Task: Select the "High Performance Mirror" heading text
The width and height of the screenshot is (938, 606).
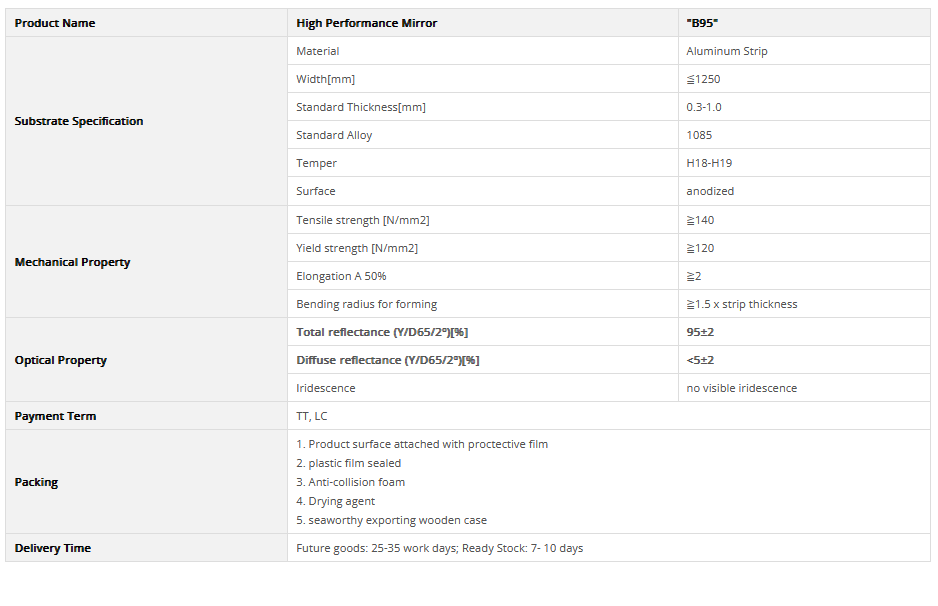Action: 366,23
